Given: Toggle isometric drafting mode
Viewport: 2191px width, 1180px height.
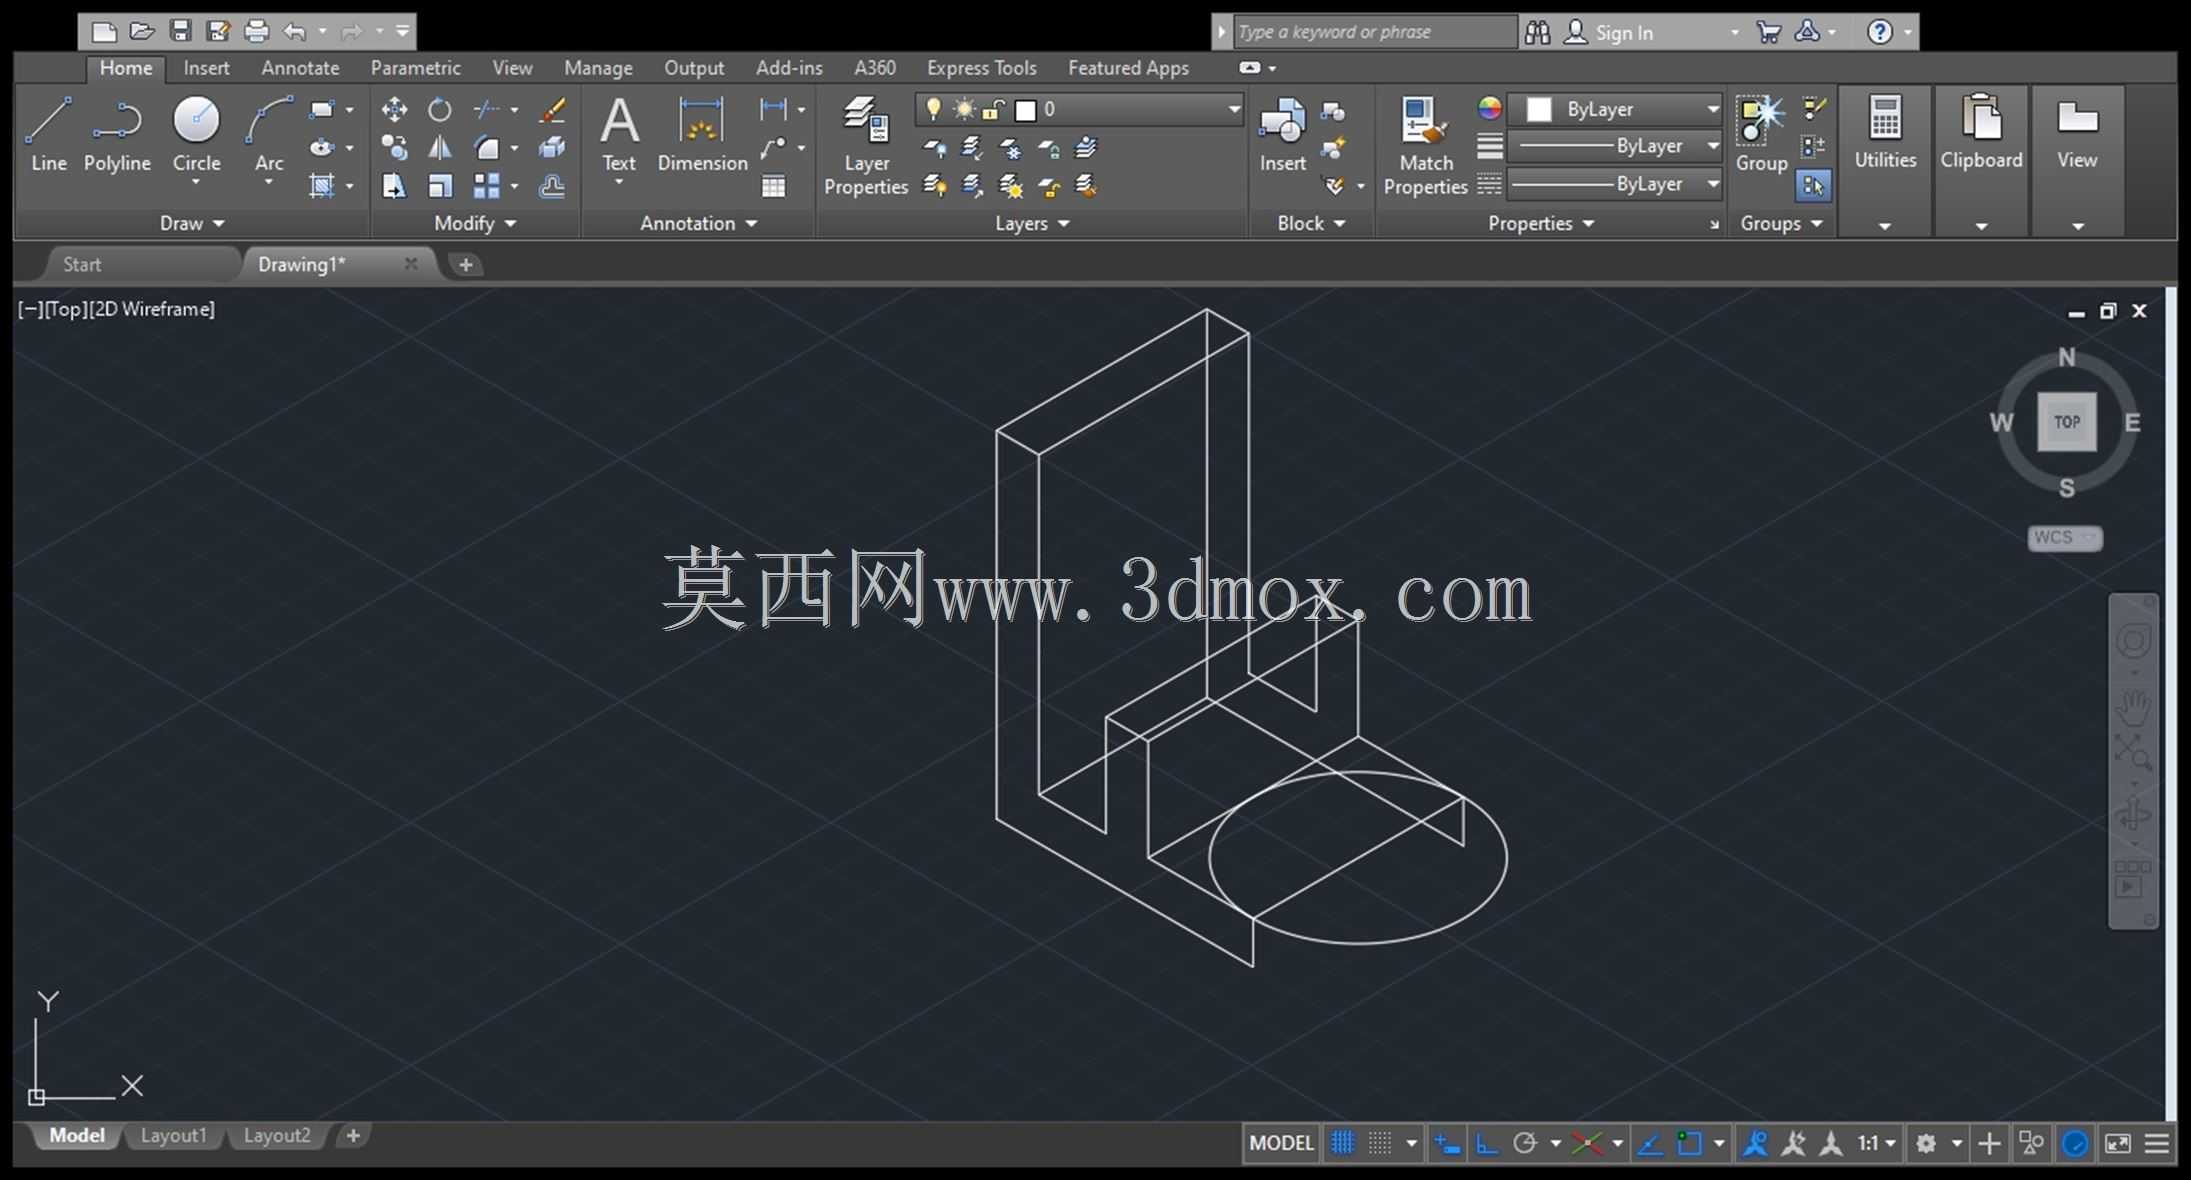Looking at the screenshot, I should coord(1587,1142).
